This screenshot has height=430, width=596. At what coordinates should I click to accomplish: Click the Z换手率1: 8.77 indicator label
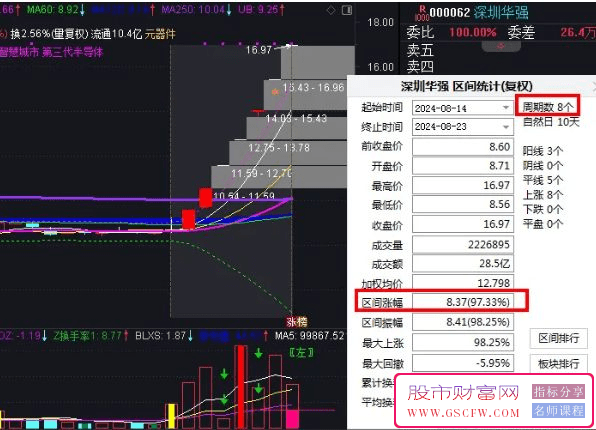coord(90,336)
